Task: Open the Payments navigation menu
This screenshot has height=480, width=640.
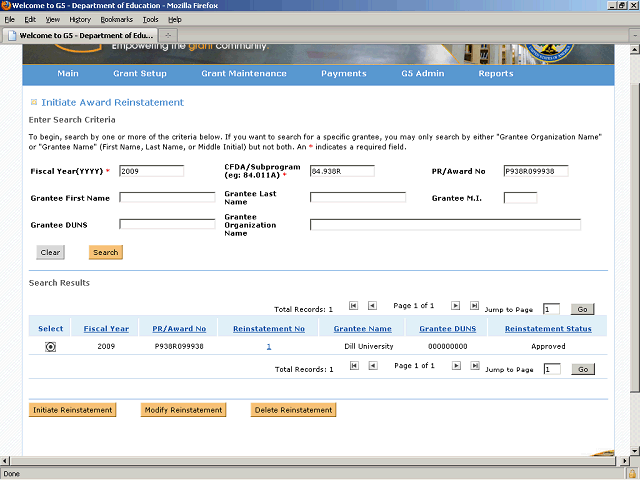Action: point(343,73)
